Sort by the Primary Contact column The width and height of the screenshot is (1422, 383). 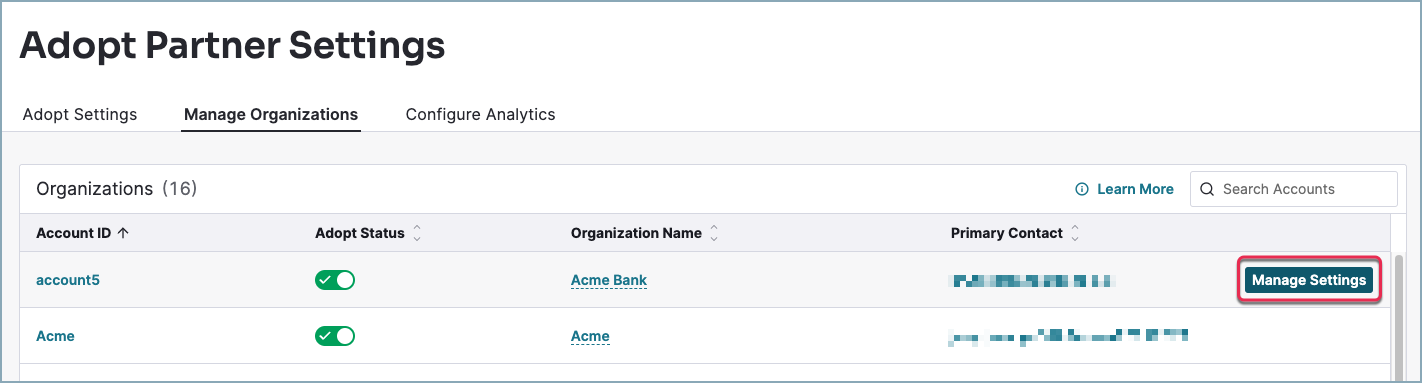tap(1075, 233)
